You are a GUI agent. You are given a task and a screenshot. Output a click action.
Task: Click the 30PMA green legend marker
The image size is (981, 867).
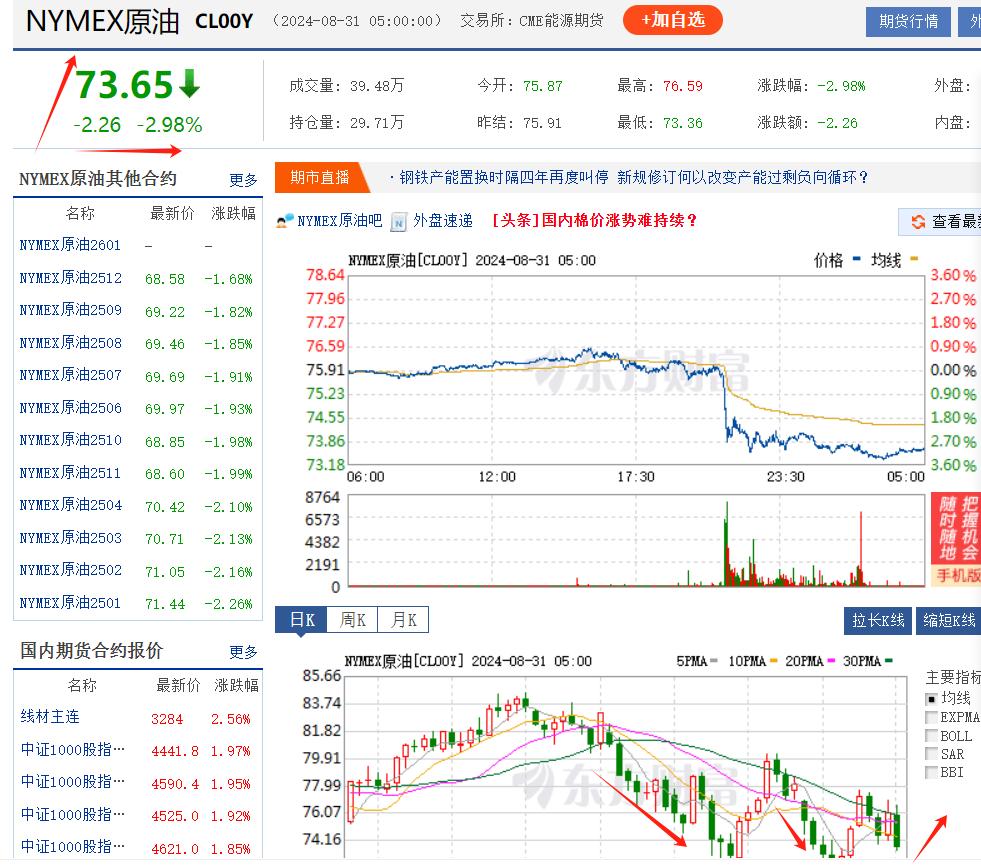click(x=889, y=661)
